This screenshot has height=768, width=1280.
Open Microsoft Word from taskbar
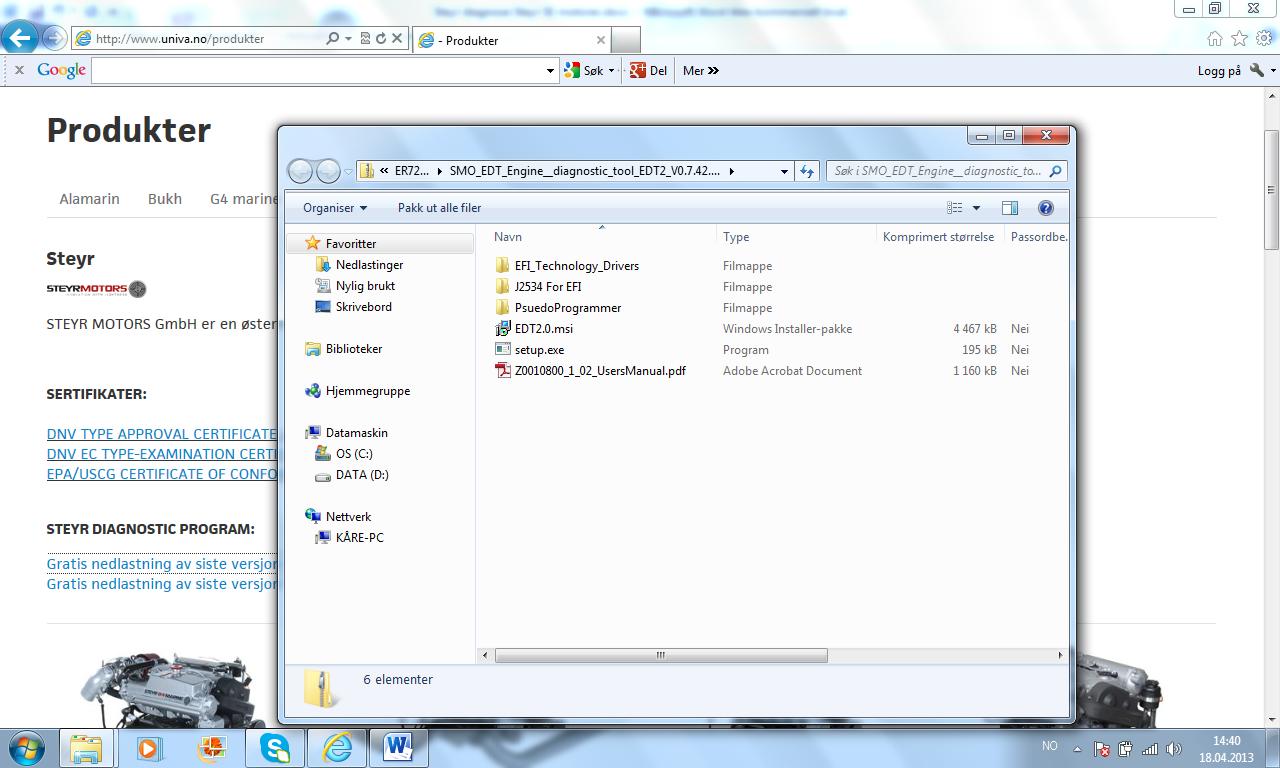click(x=397, y=748)
